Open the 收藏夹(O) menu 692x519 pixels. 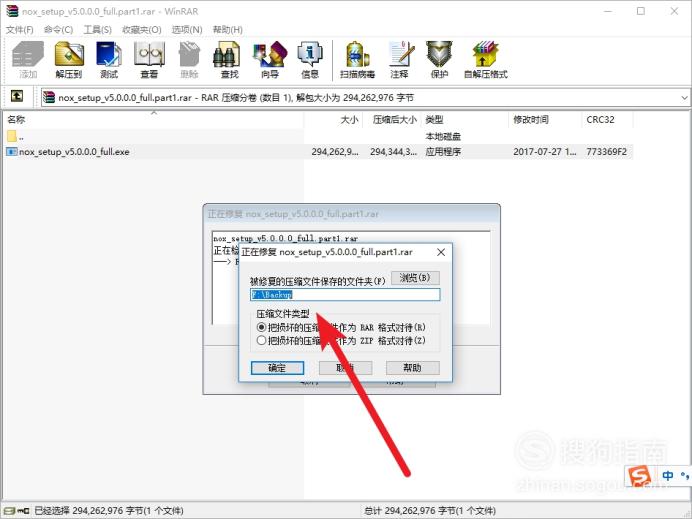[142, 30]
